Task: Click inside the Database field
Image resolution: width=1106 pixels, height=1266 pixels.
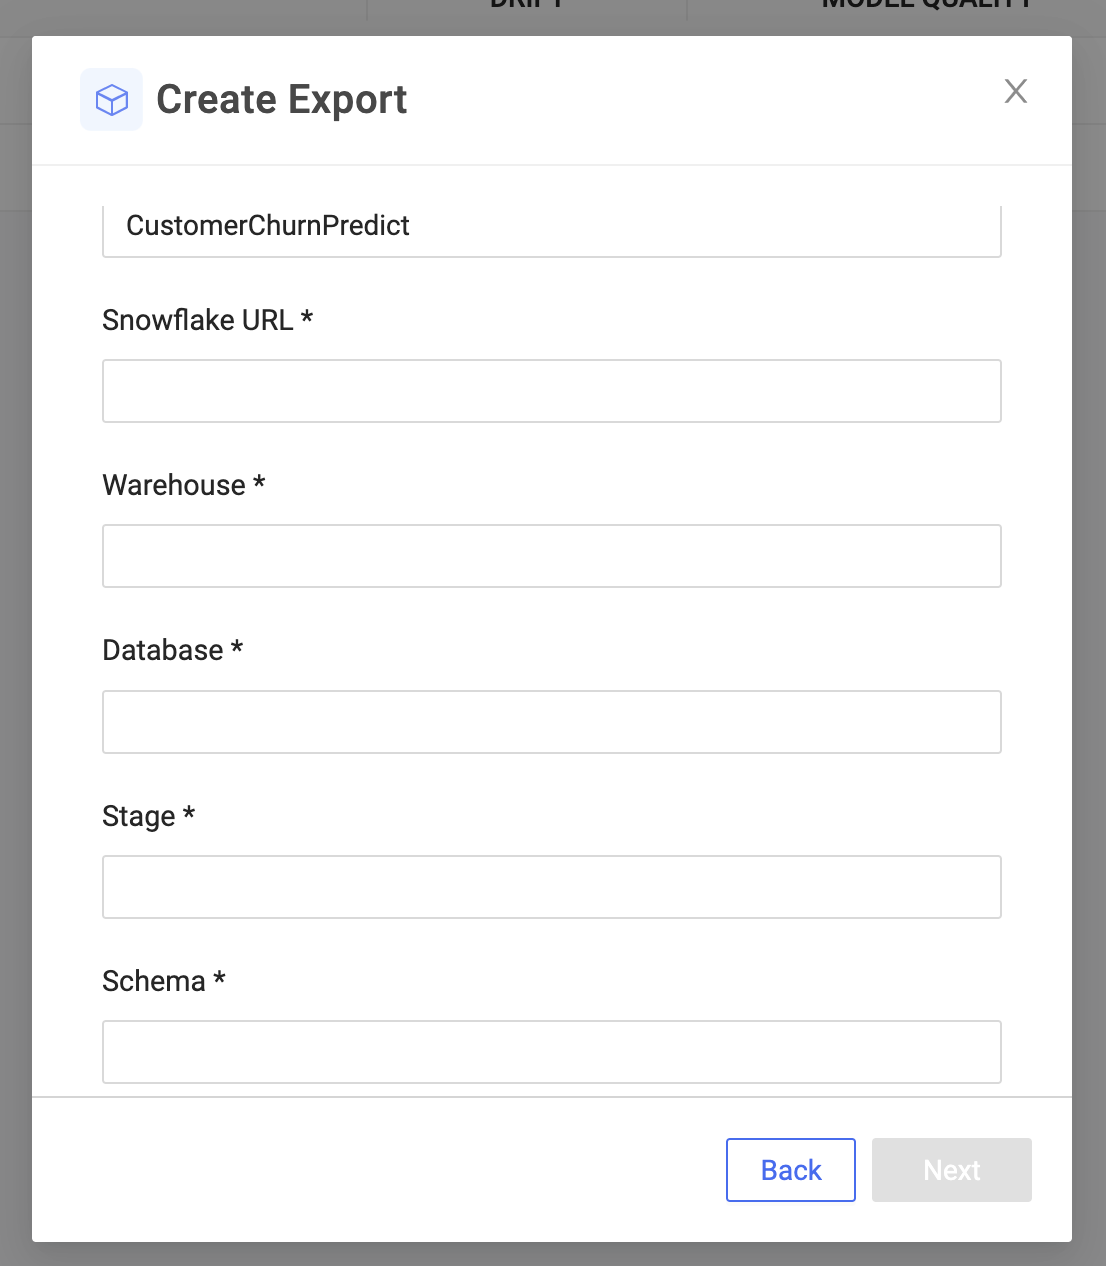Action: point(551,721)
